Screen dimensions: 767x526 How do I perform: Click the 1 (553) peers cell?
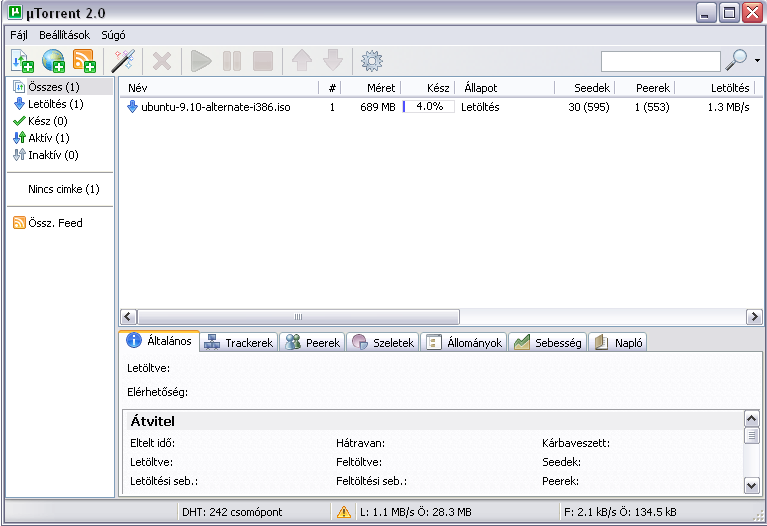coord(652,107)
